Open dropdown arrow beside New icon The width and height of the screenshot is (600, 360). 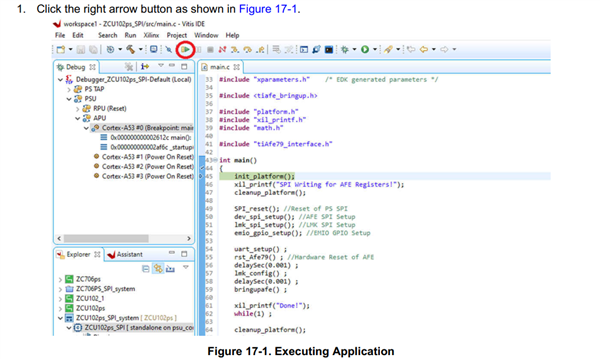pos(70,49)
